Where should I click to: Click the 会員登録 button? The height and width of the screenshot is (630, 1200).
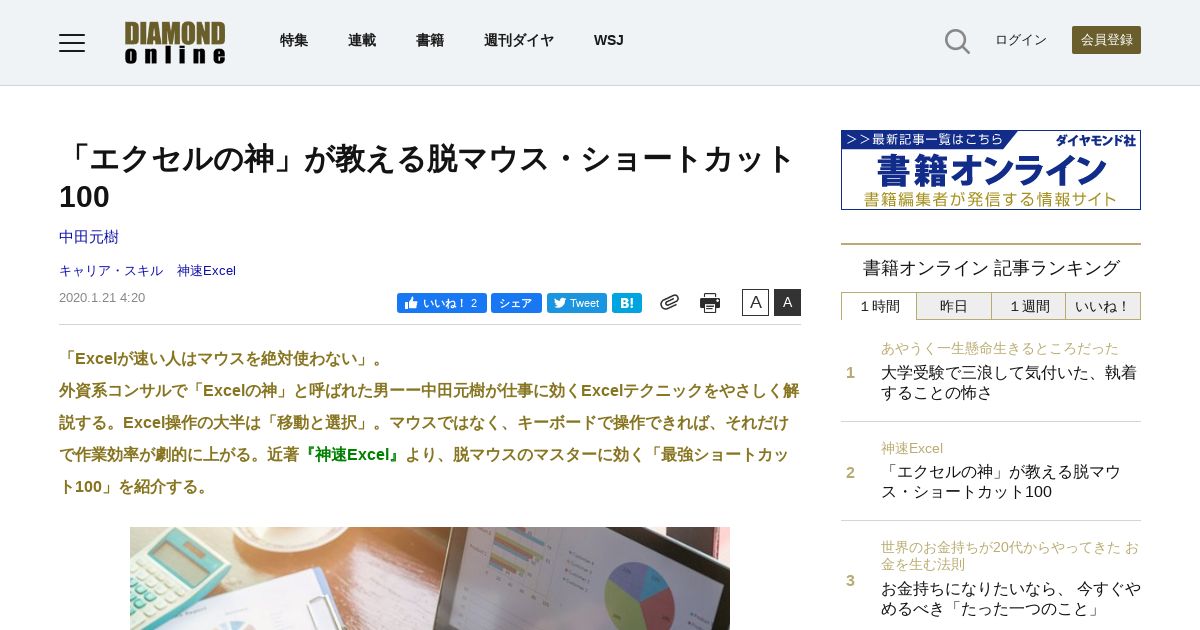(1106, 40)
